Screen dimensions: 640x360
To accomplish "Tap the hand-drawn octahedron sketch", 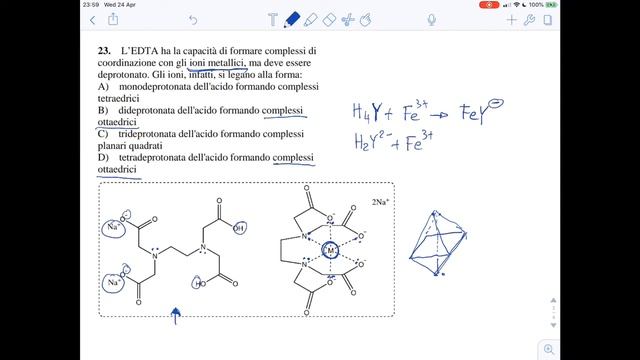I will click(x=438, y=243).
